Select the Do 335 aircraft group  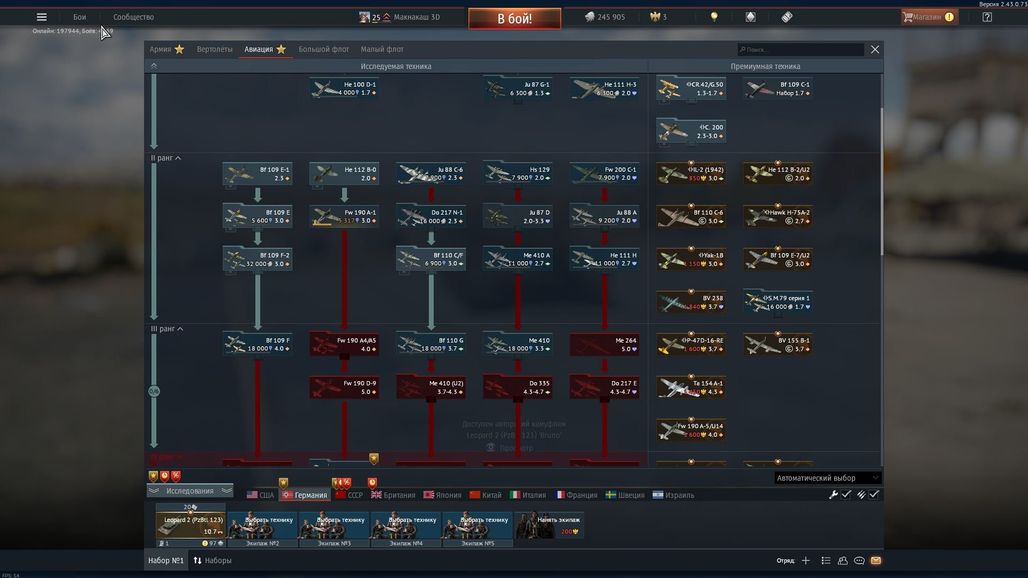pyautogui.click(x=518, y=387)
